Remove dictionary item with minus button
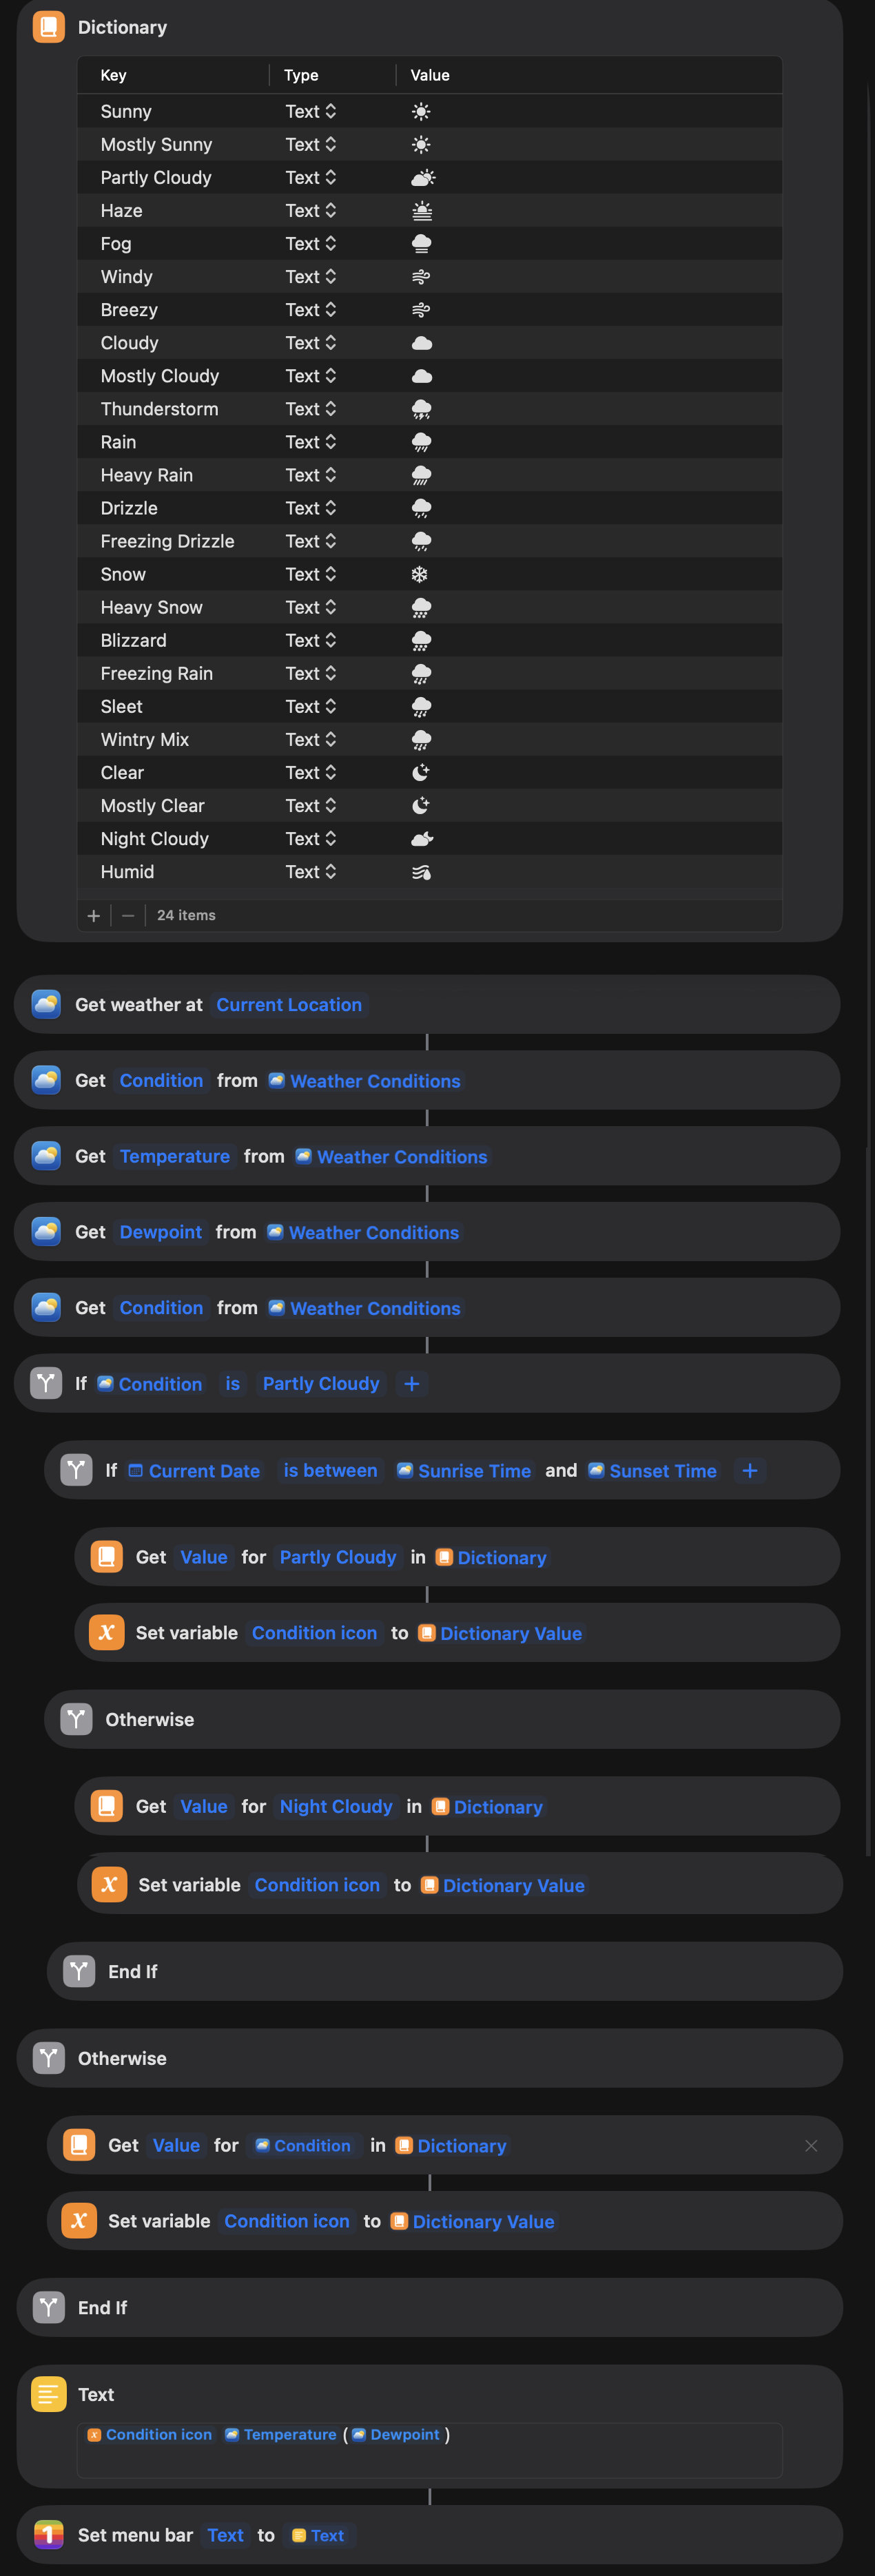The height and width of the screenshot is (2576, 875). (x=128, y=915)
